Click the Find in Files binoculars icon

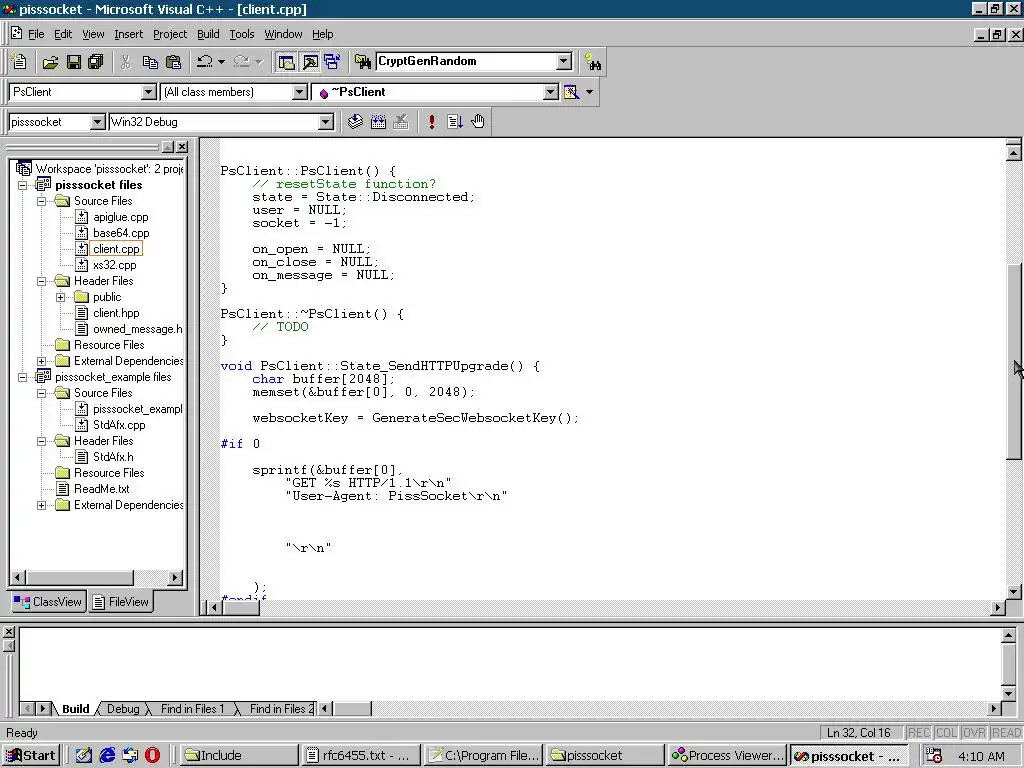(362, 62)
